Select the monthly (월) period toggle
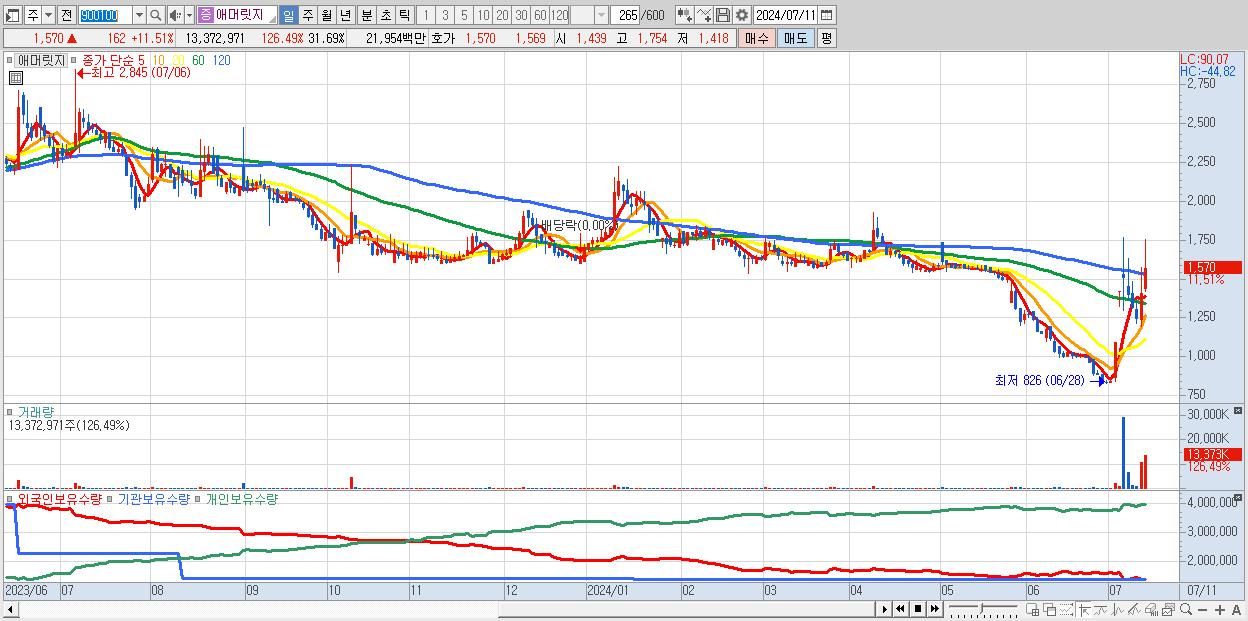 pos(326,16)
